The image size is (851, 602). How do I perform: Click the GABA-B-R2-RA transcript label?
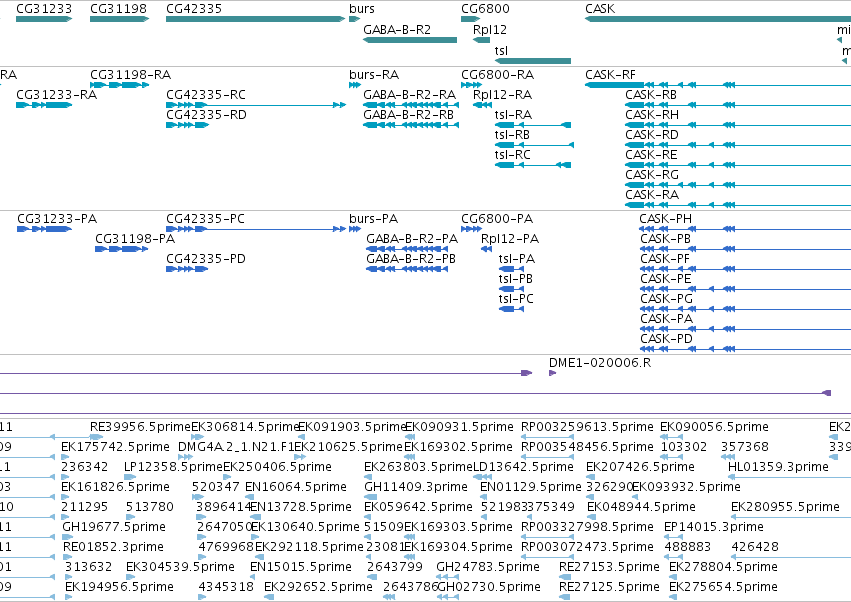[x=409, y=94]
